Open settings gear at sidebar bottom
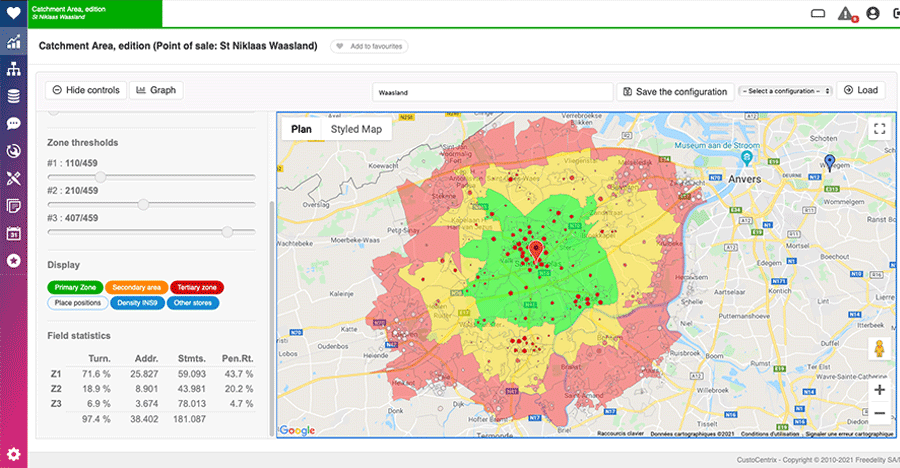The height and width of the screenshot is (468, 900). click(14, 453)
